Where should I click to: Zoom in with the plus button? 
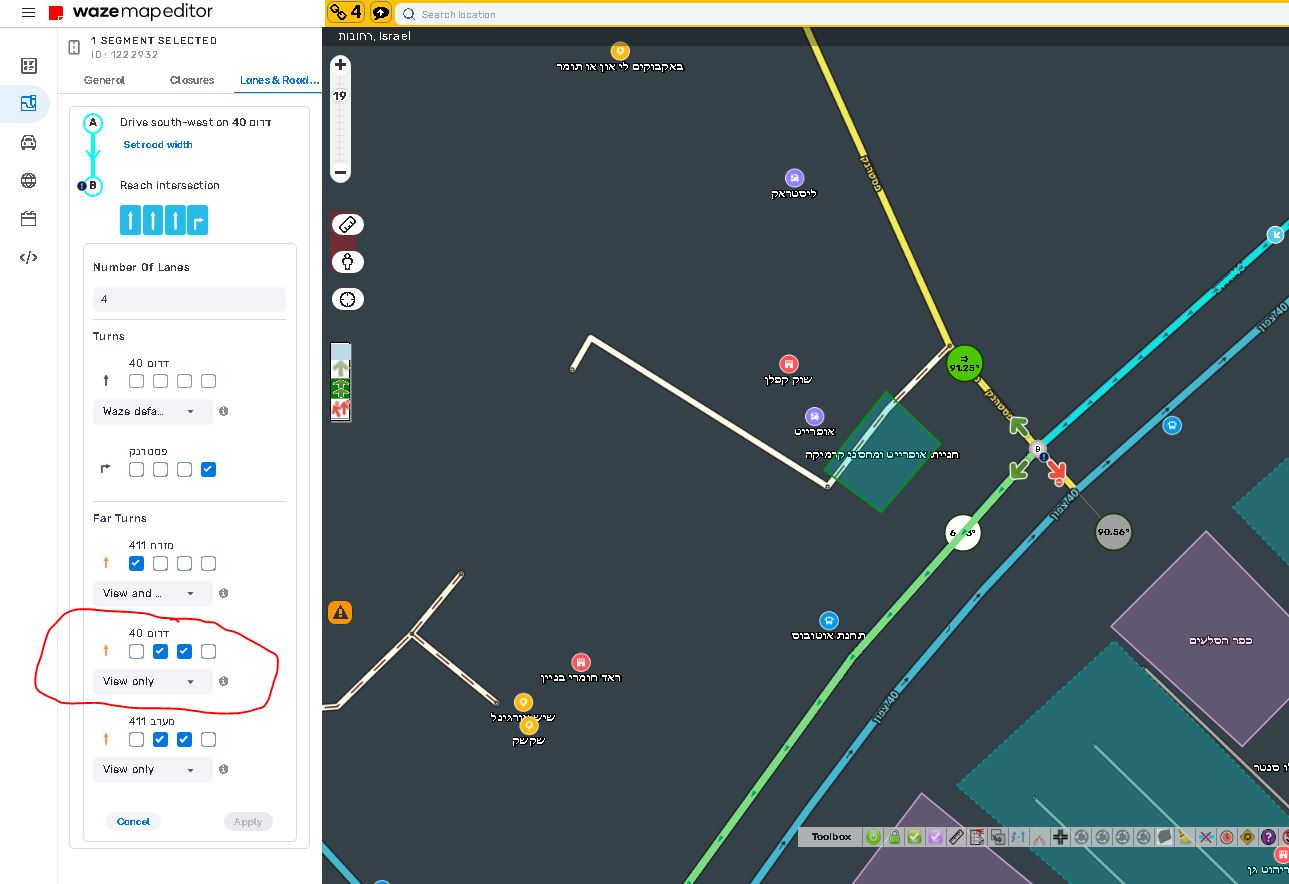coord(340,65)
